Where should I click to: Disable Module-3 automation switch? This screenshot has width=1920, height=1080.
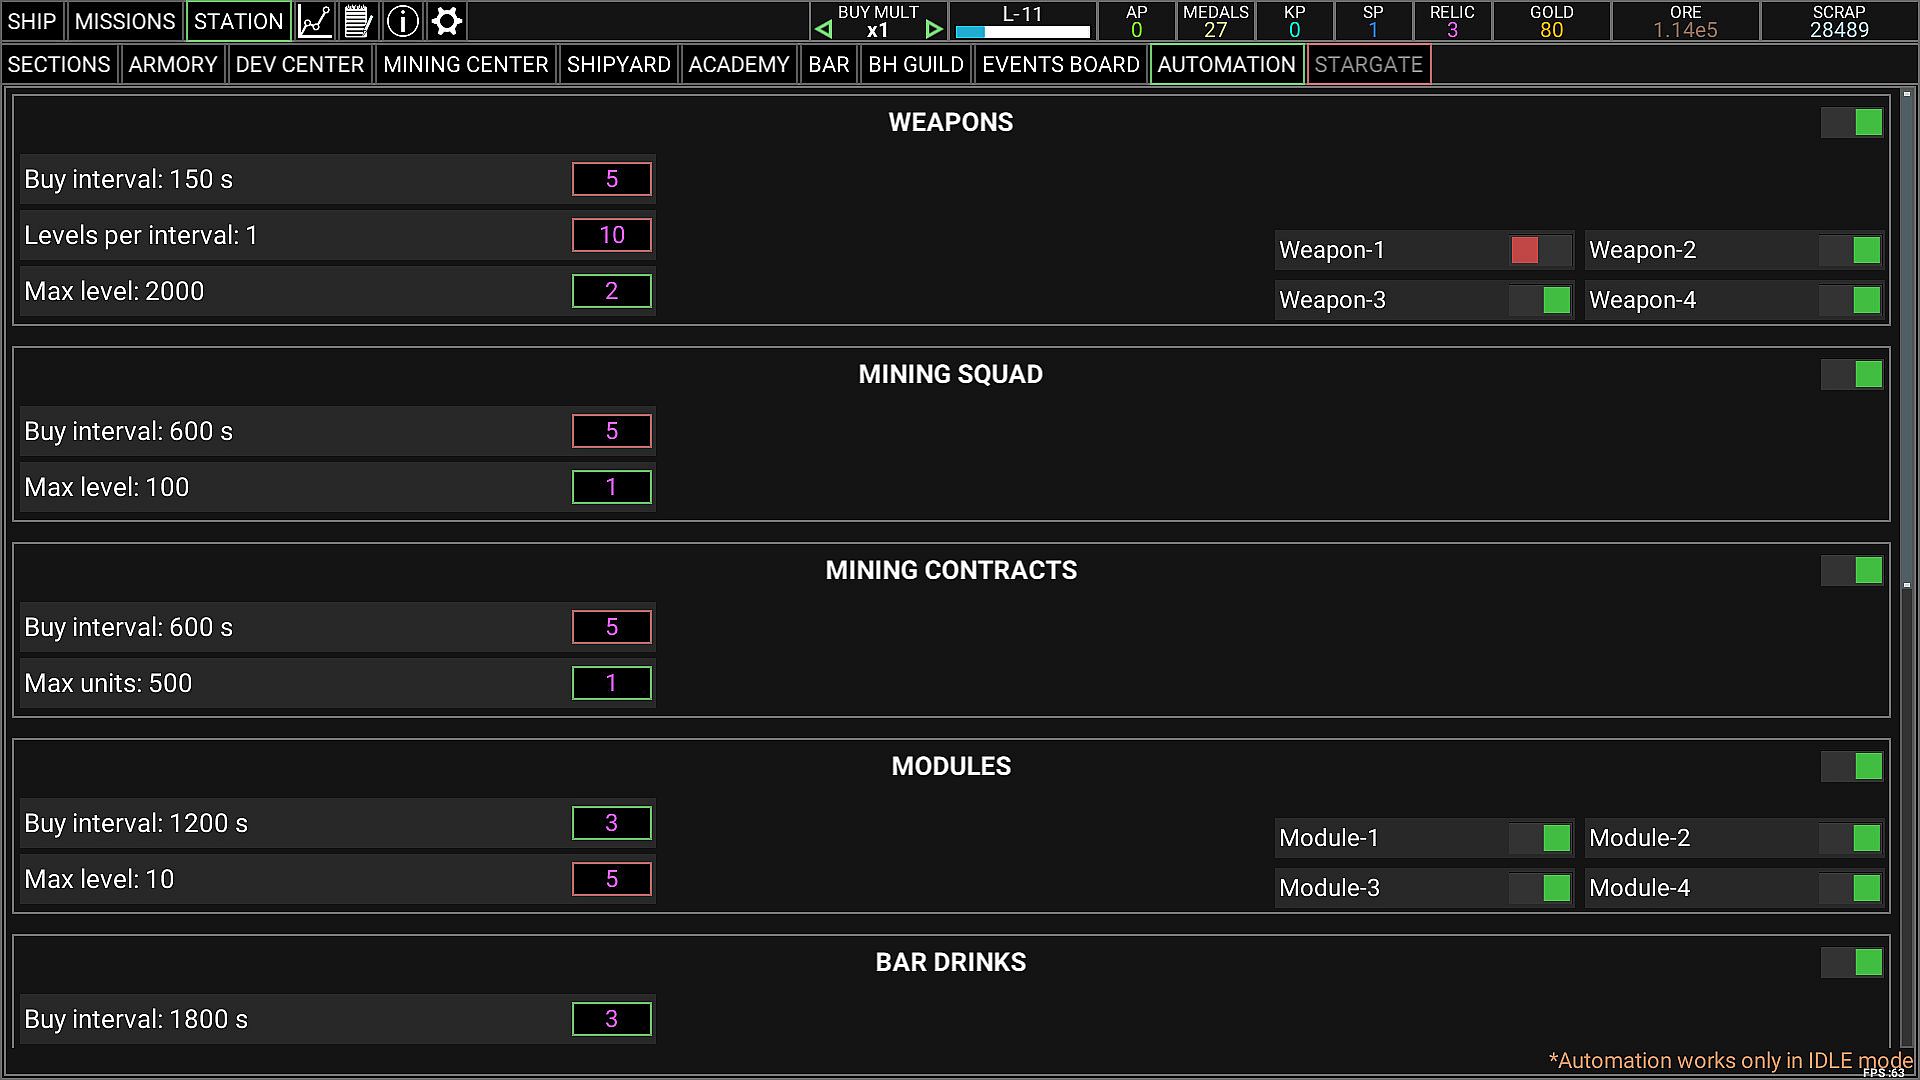coord(1540,888)
